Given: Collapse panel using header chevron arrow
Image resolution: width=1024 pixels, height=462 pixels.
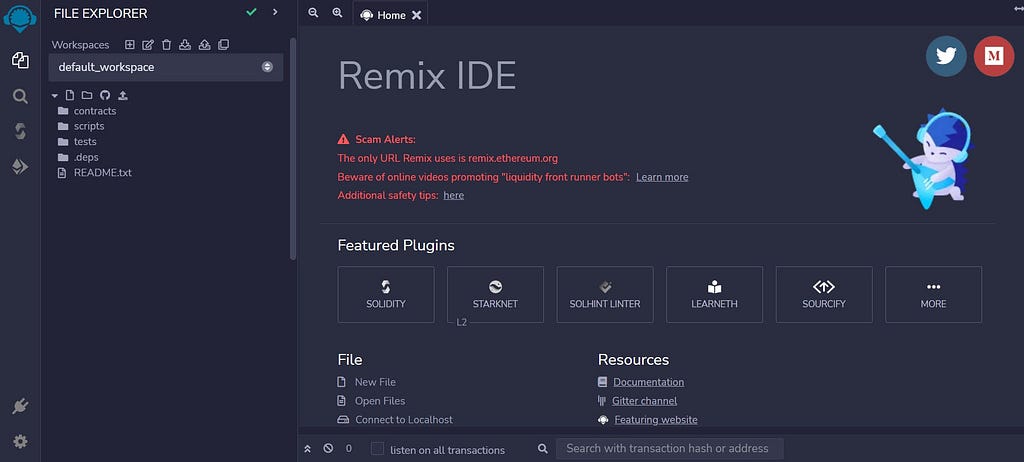Looking at the screenshot, I should [275, 12].
